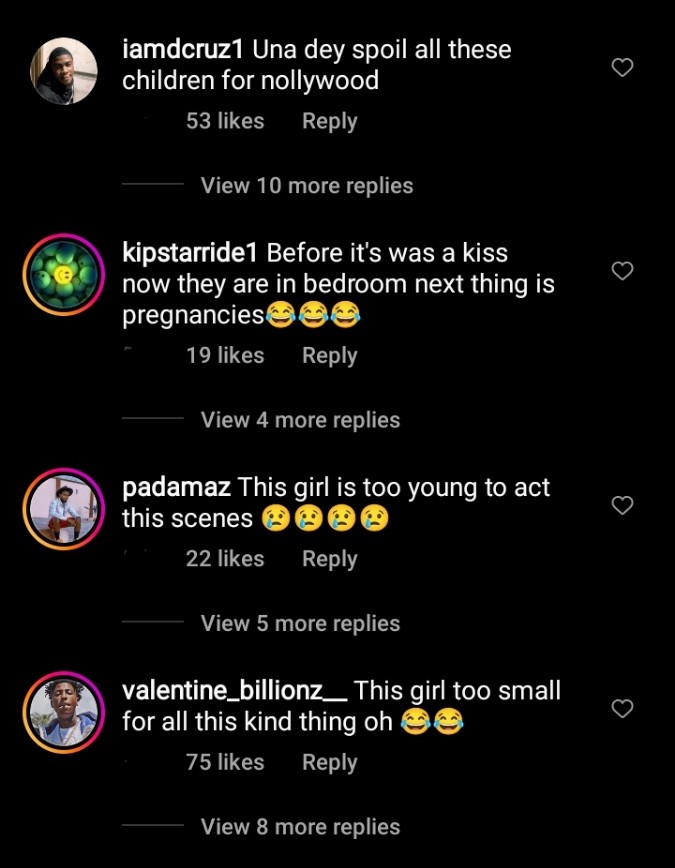The image size is (675, 868).
Task: Show "View 5 more replies" thread
Action: (300, 623)
